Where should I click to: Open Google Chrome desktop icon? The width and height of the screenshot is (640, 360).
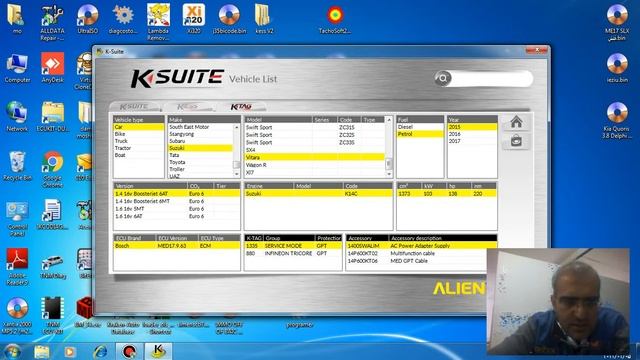tap(52, 170)
